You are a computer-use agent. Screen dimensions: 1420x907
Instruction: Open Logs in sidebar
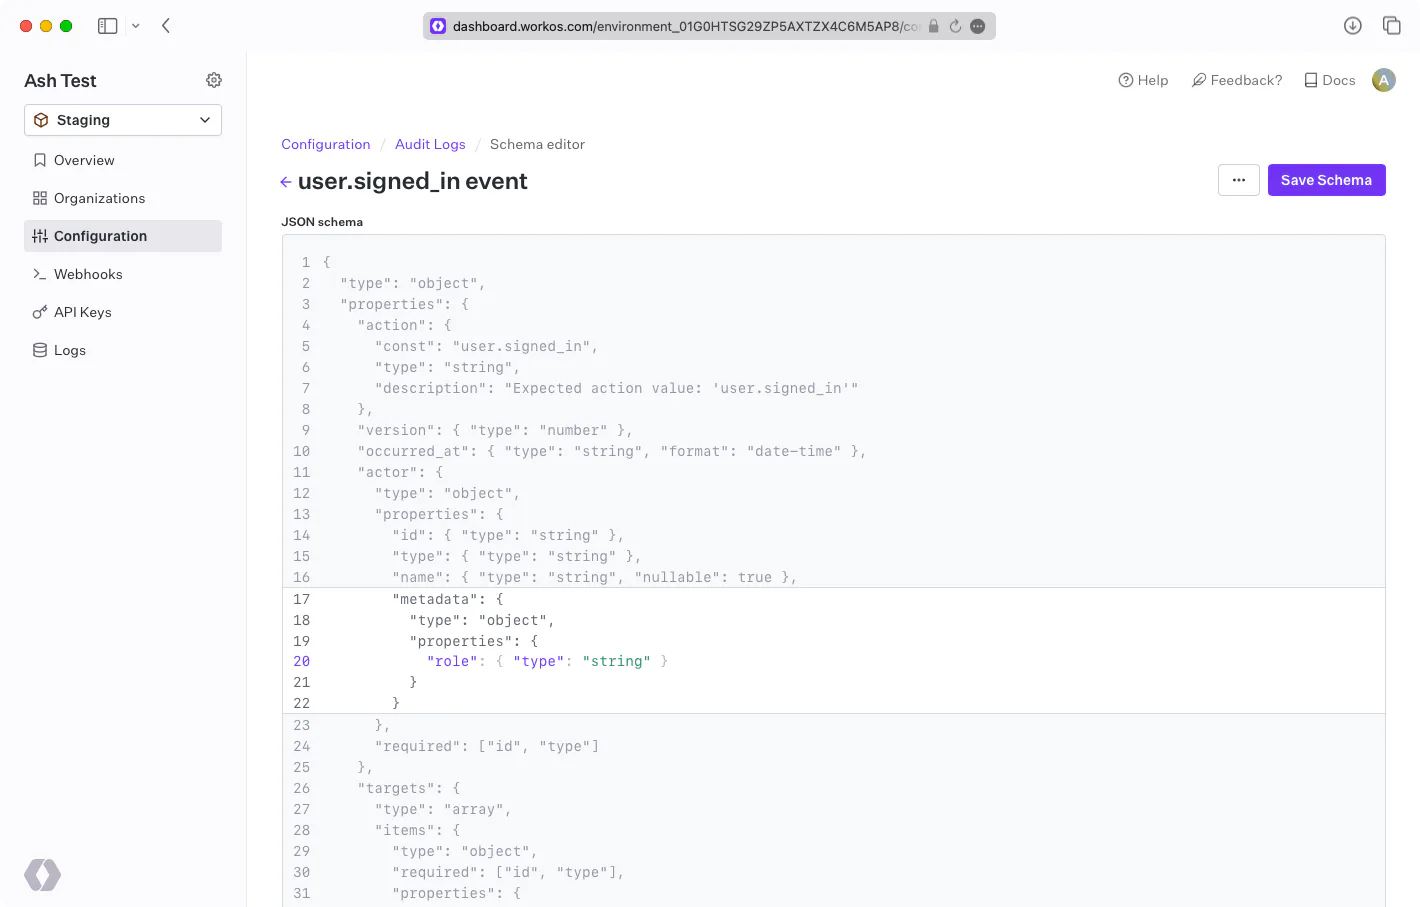[x=123, y=350]
